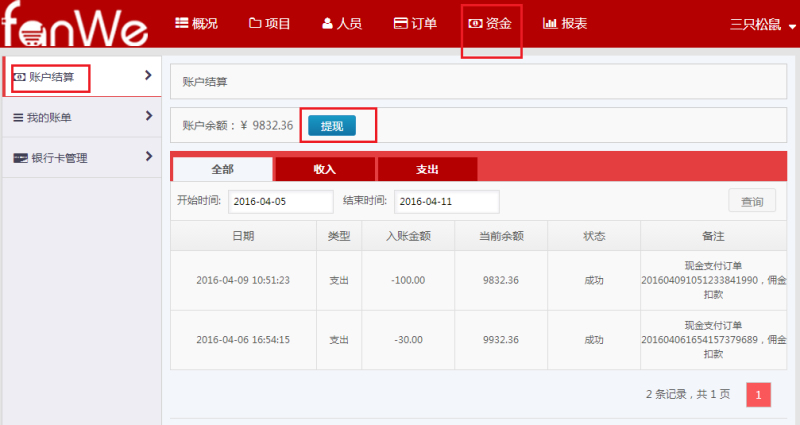Image resolution: width=800 pixels, height=425 pixels.
Task: Click the fanWe logo
Action: (x=75, y=24)
